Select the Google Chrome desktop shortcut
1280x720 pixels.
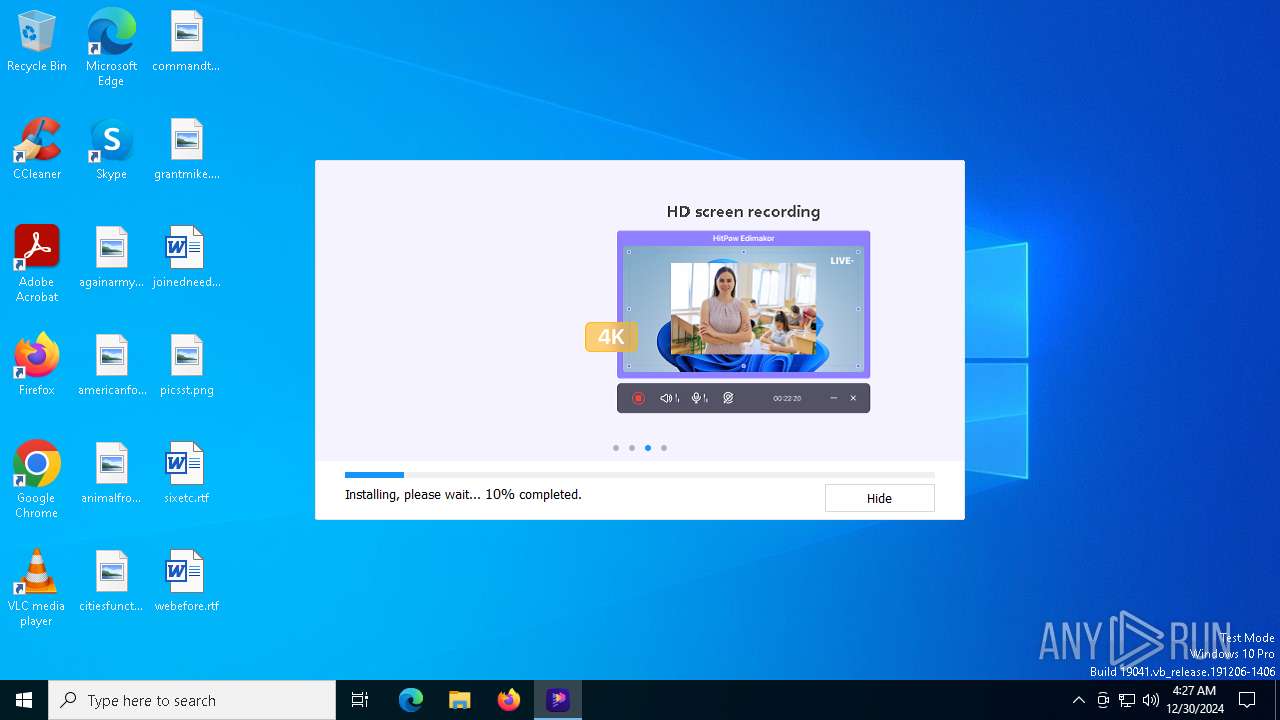coord(37,480)
